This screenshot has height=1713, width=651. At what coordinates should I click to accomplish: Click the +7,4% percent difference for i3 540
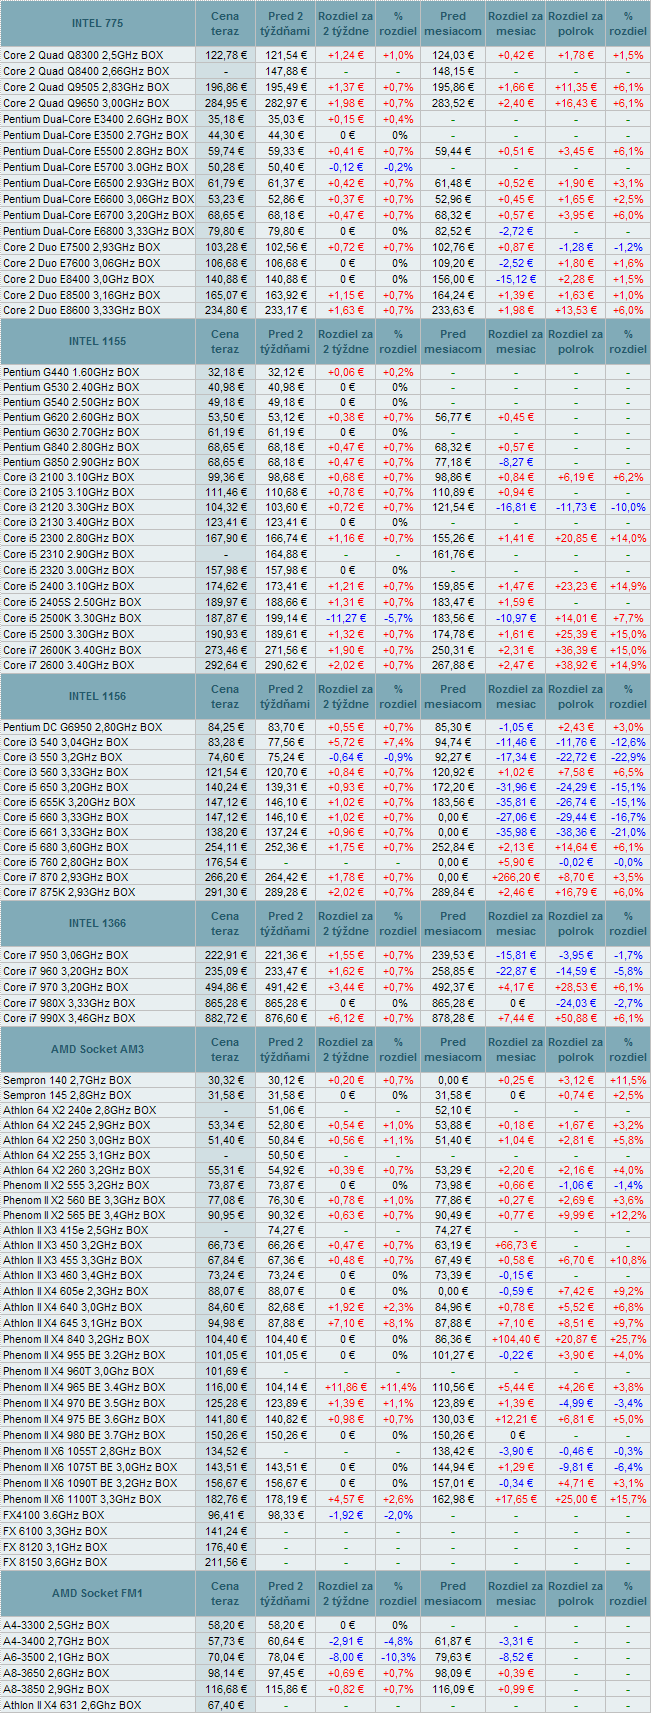(399, 742)
